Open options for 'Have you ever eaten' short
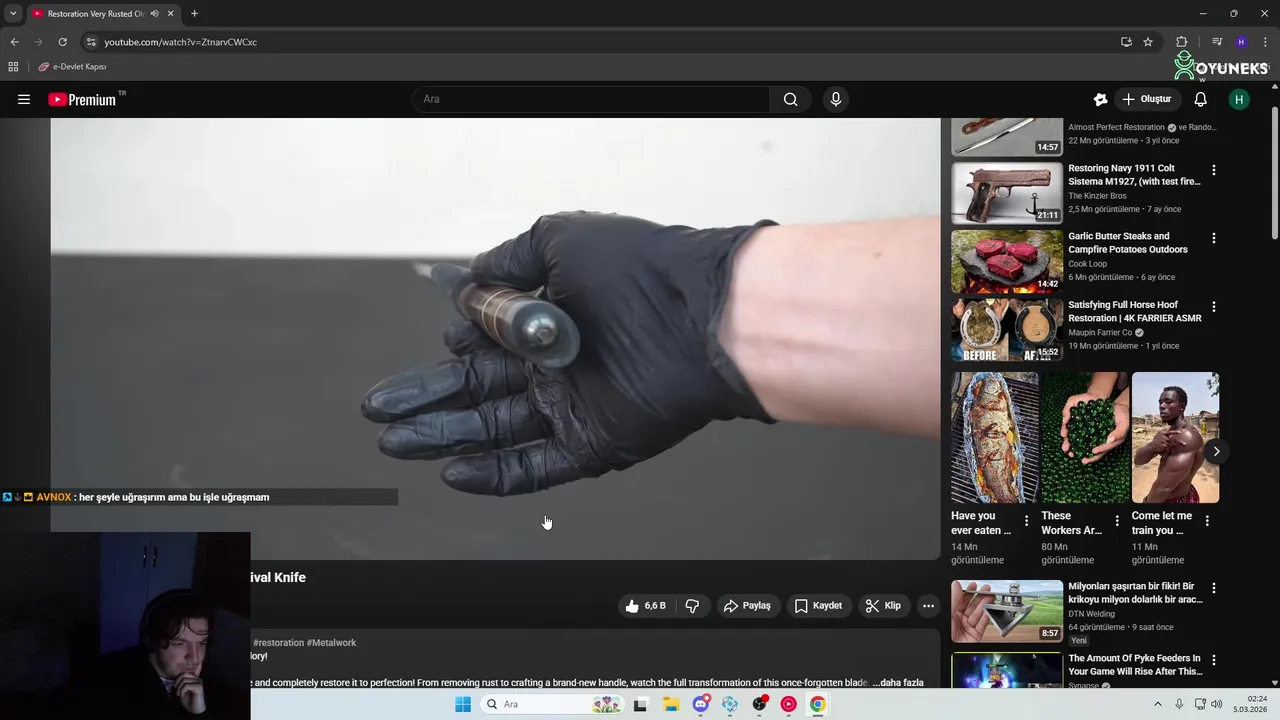 (x=1026, y=521)
